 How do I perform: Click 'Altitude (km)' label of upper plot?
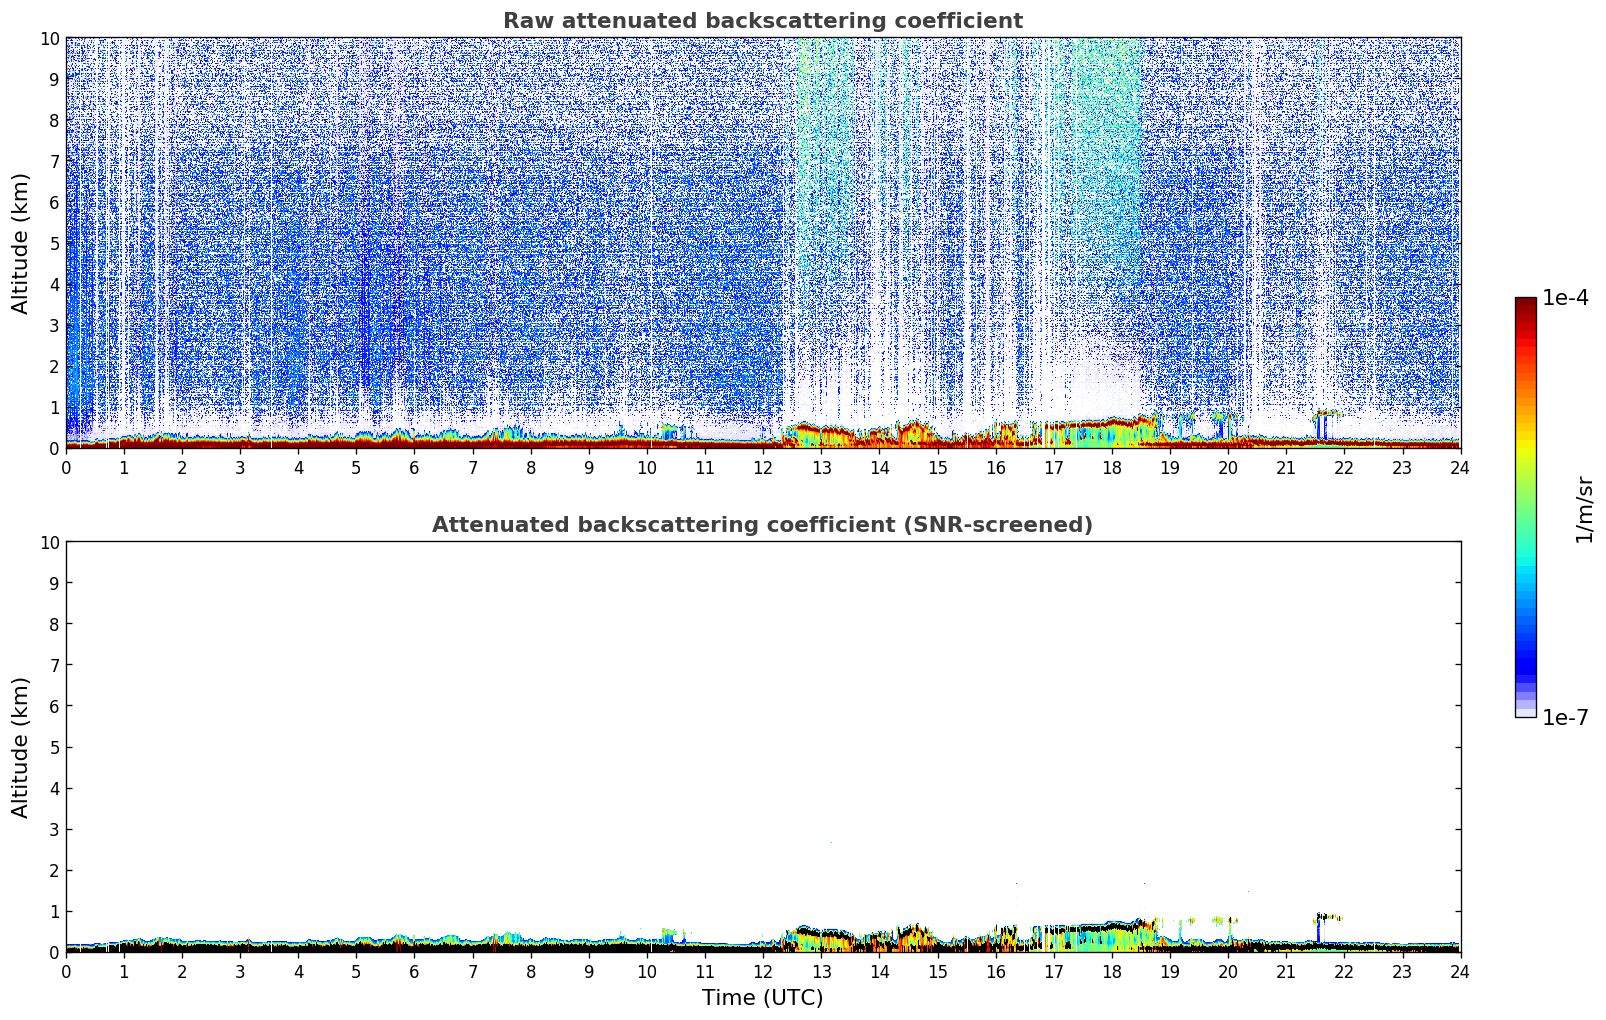tap(21, 243)
